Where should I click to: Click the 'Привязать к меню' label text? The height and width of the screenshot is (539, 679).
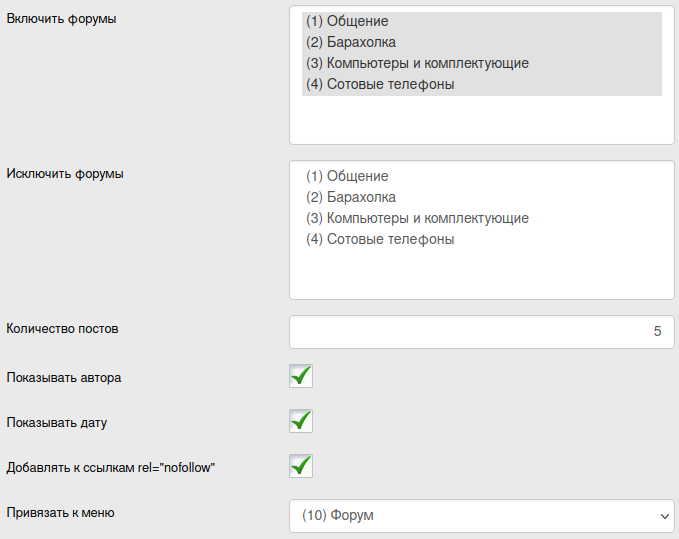tap(61, 513)
